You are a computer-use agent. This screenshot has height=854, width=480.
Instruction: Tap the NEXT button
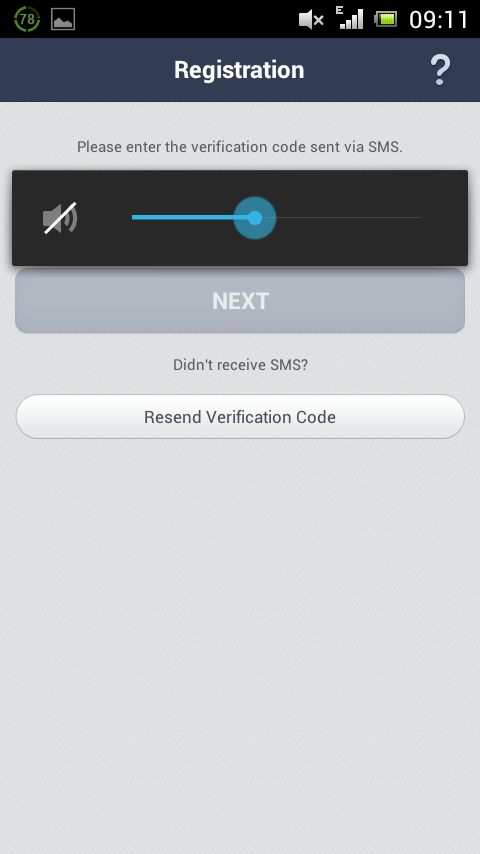click(240, 301)
